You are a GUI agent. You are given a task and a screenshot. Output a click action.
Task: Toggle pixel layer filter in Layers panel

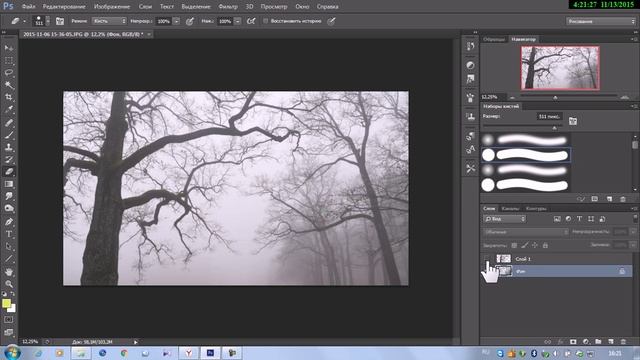point(557,219)
